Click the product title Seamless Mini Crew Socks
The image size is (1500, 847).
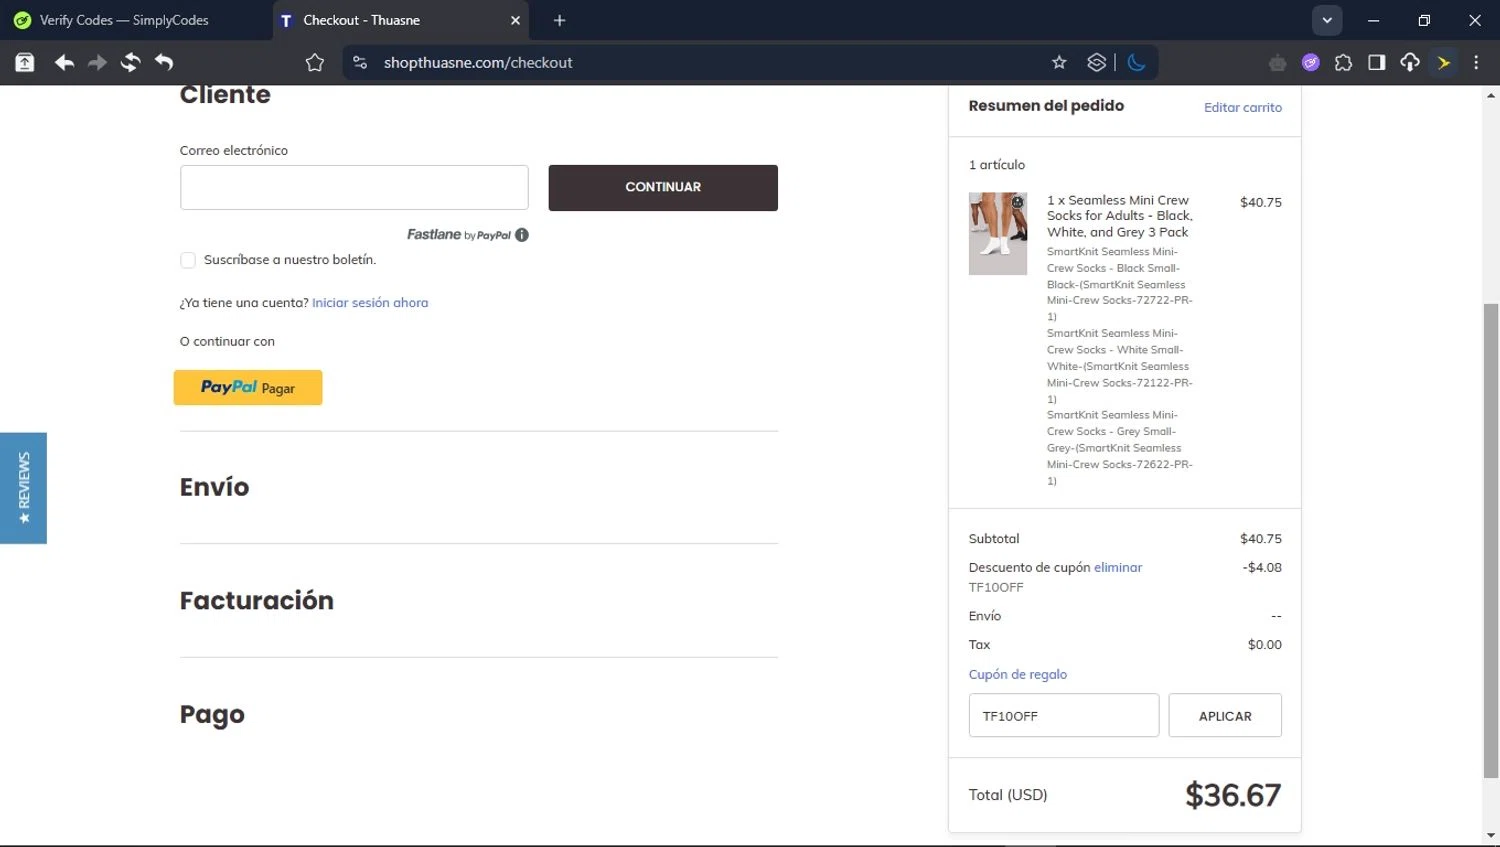pos(1120,216)
